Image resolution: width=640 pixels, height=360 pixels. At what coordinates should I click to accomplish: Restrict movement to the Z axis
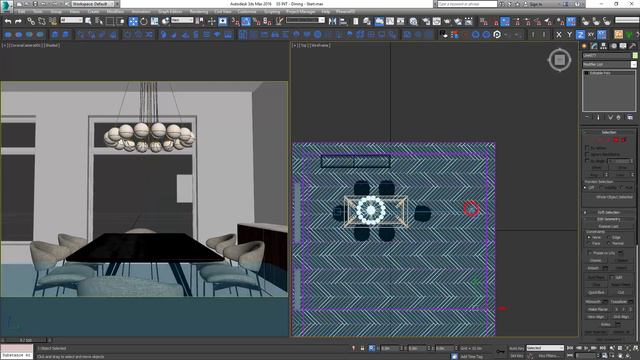coord(580,35)
